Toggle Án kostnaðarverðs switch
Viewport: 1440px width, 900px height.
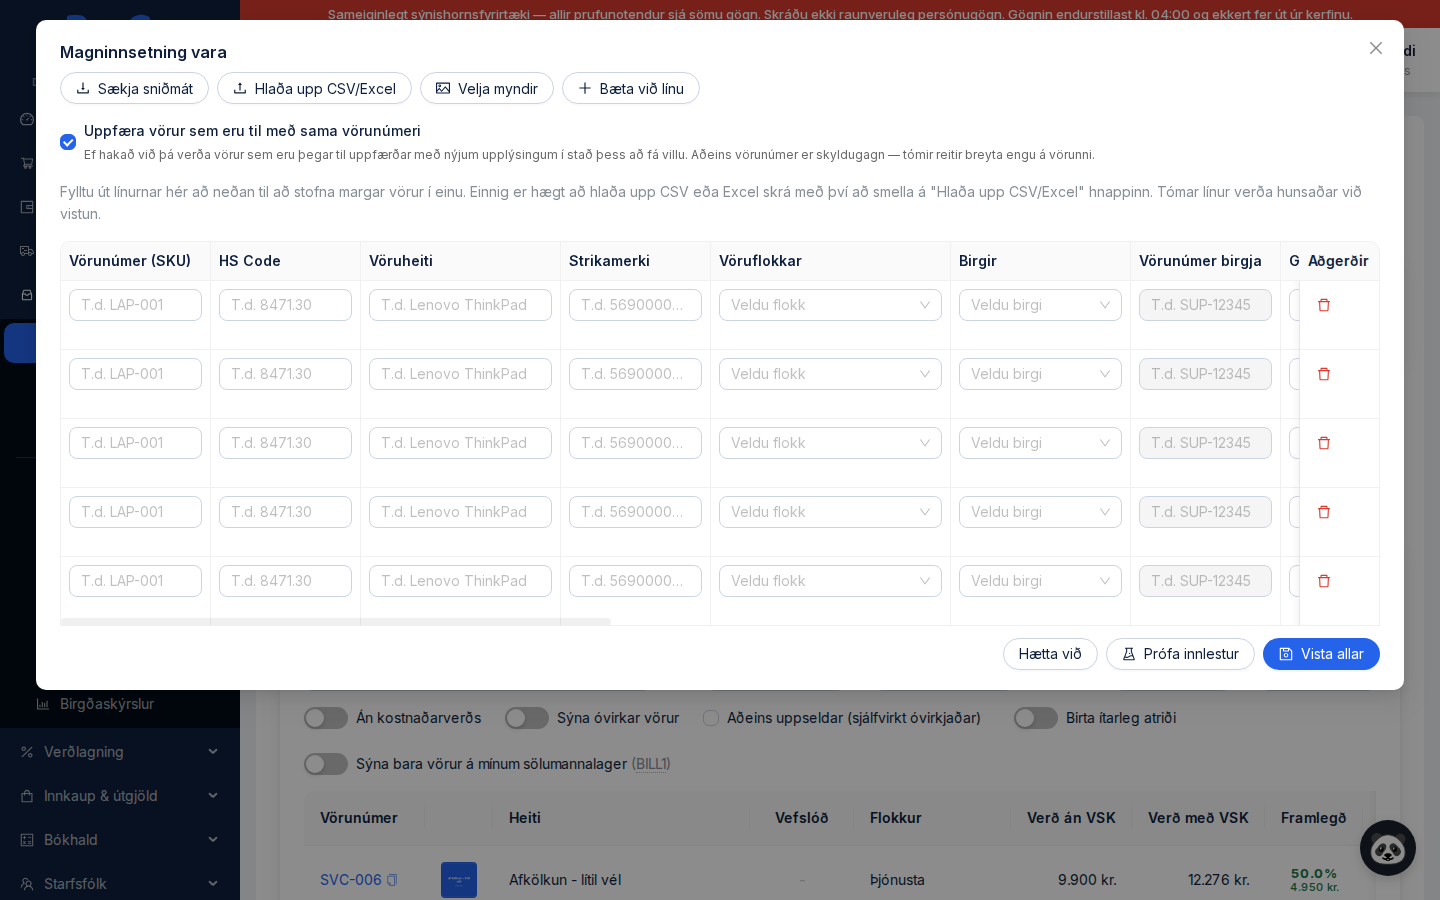click(326, 718)
